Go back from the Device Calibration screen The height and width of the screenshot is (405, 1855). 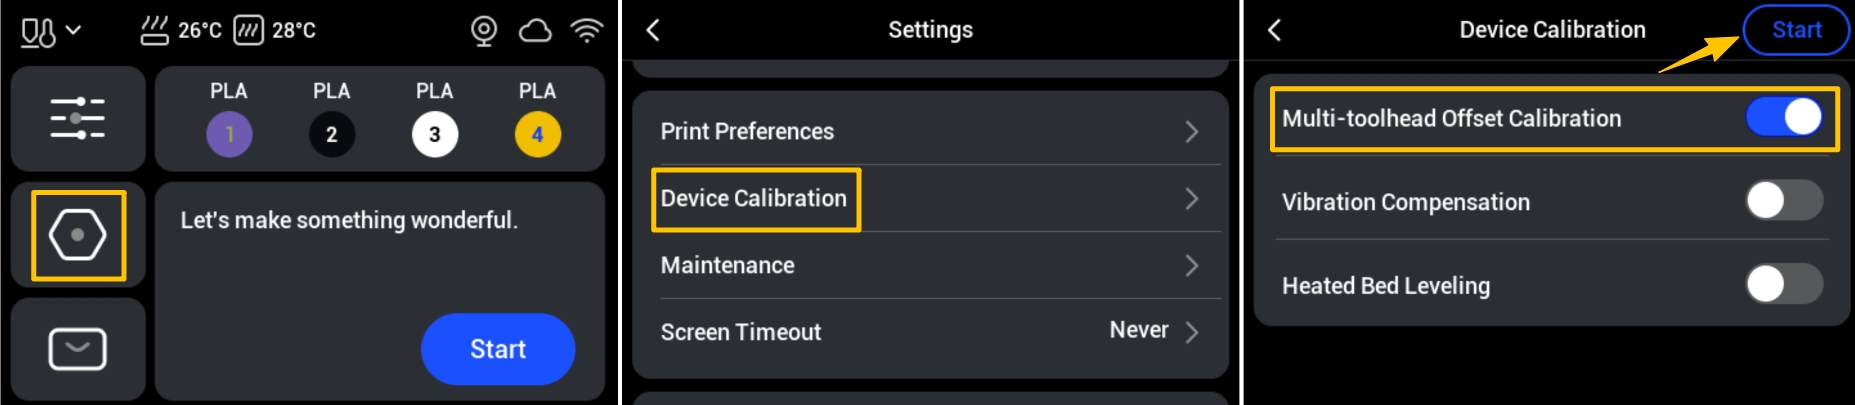(x=1274, y=30)
